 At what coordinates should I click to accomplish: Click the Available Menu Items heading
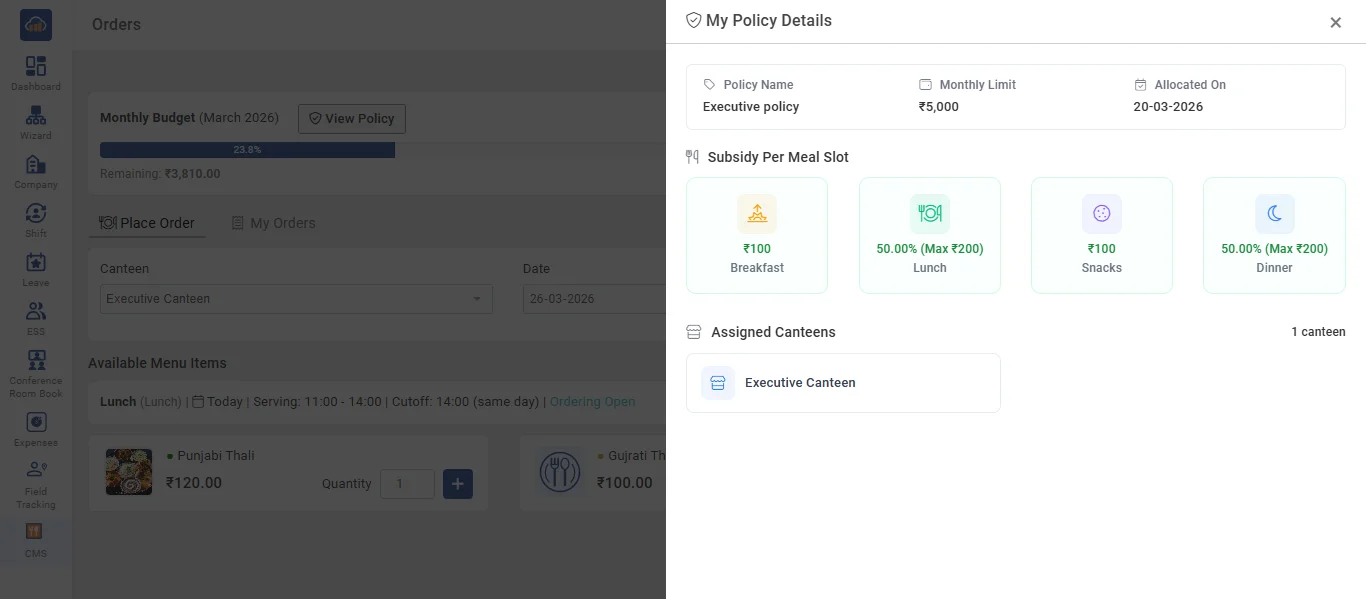157,363
